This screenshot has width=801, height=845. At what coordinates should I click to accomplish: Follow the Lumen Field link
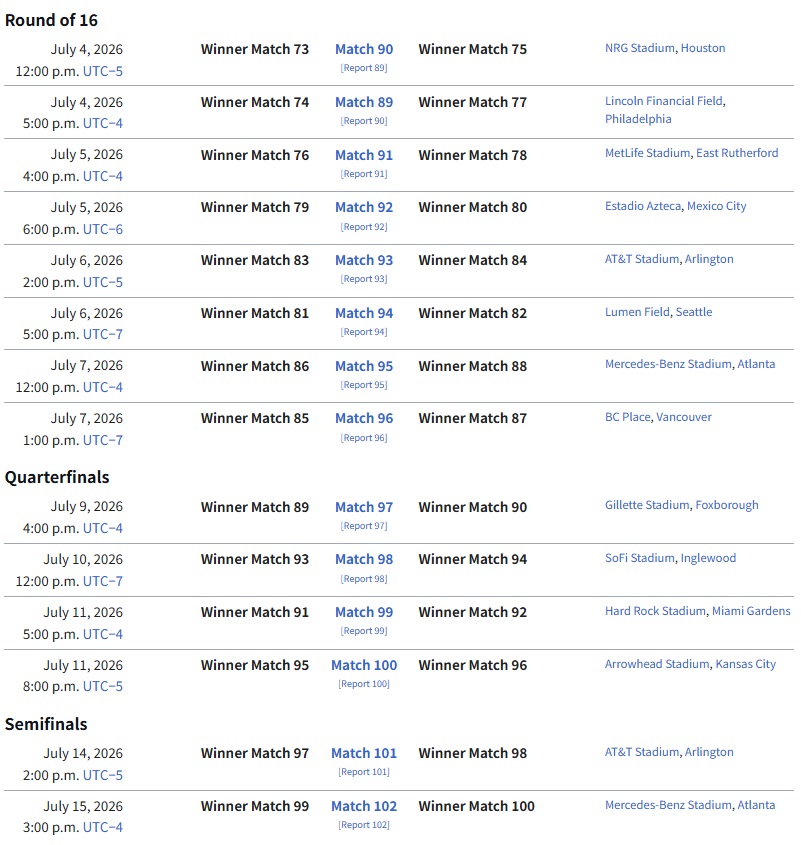(637, 312)
